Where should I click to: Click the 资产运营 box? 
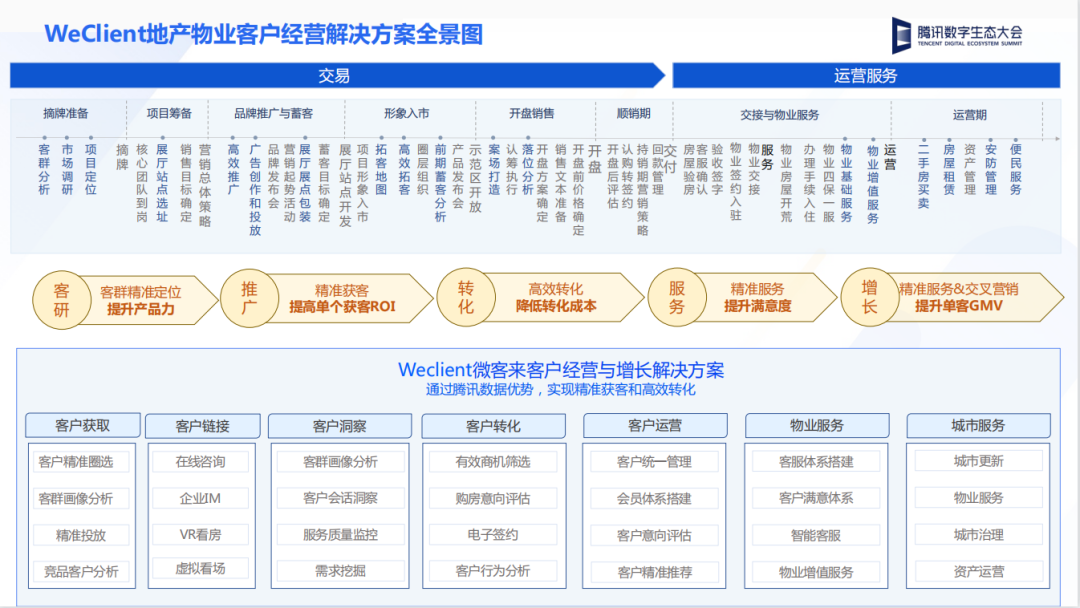[x=979, y=572]
